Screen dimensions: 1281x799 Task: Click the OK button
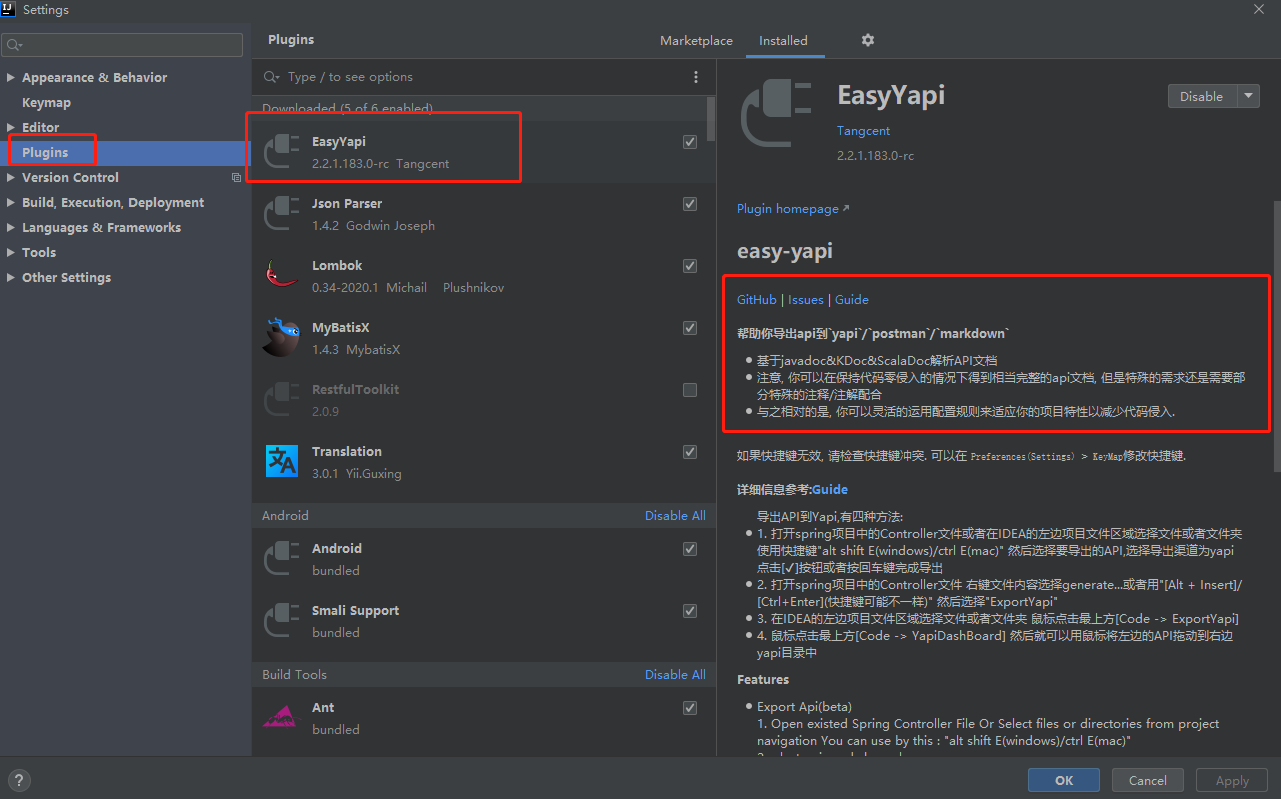[x=1064, y=781]
